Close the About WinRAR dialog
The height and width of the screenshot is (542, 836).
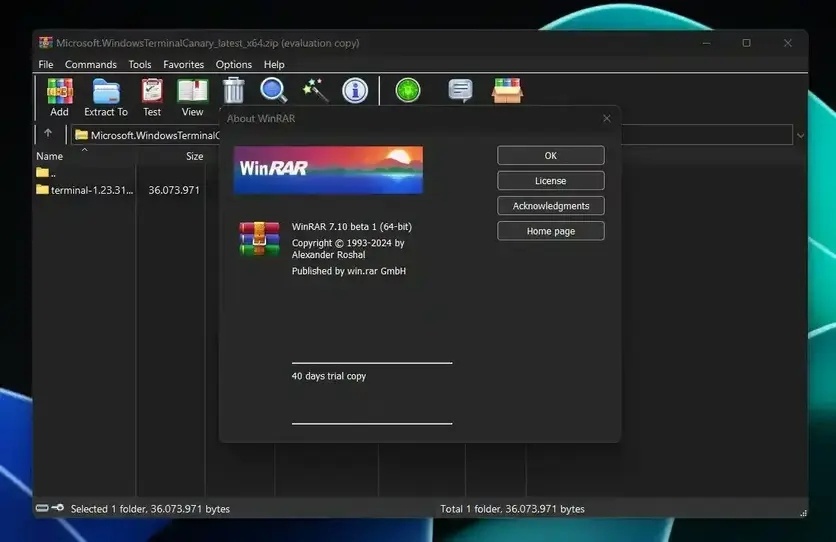tap(607, 118)
